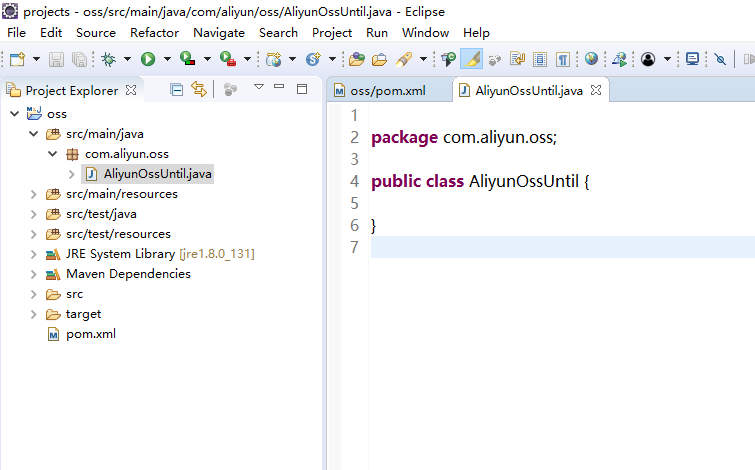Screen dimensions: 755x470
Task: Open the Run dropdown arrow
Action: (x=167, y=59)
